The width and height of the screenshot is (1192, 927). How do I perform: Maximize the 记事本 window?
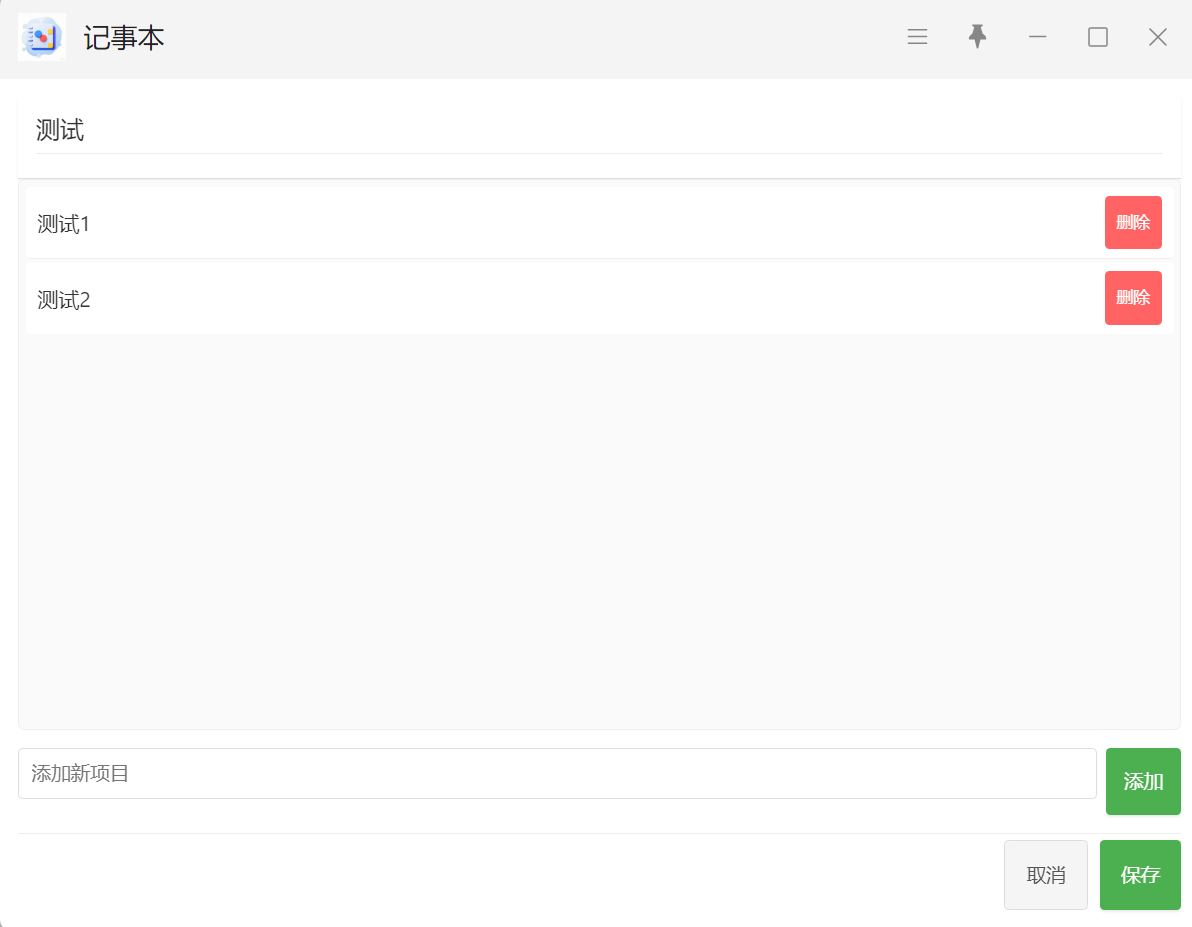pyautogui.click(x=1097, y=37)
